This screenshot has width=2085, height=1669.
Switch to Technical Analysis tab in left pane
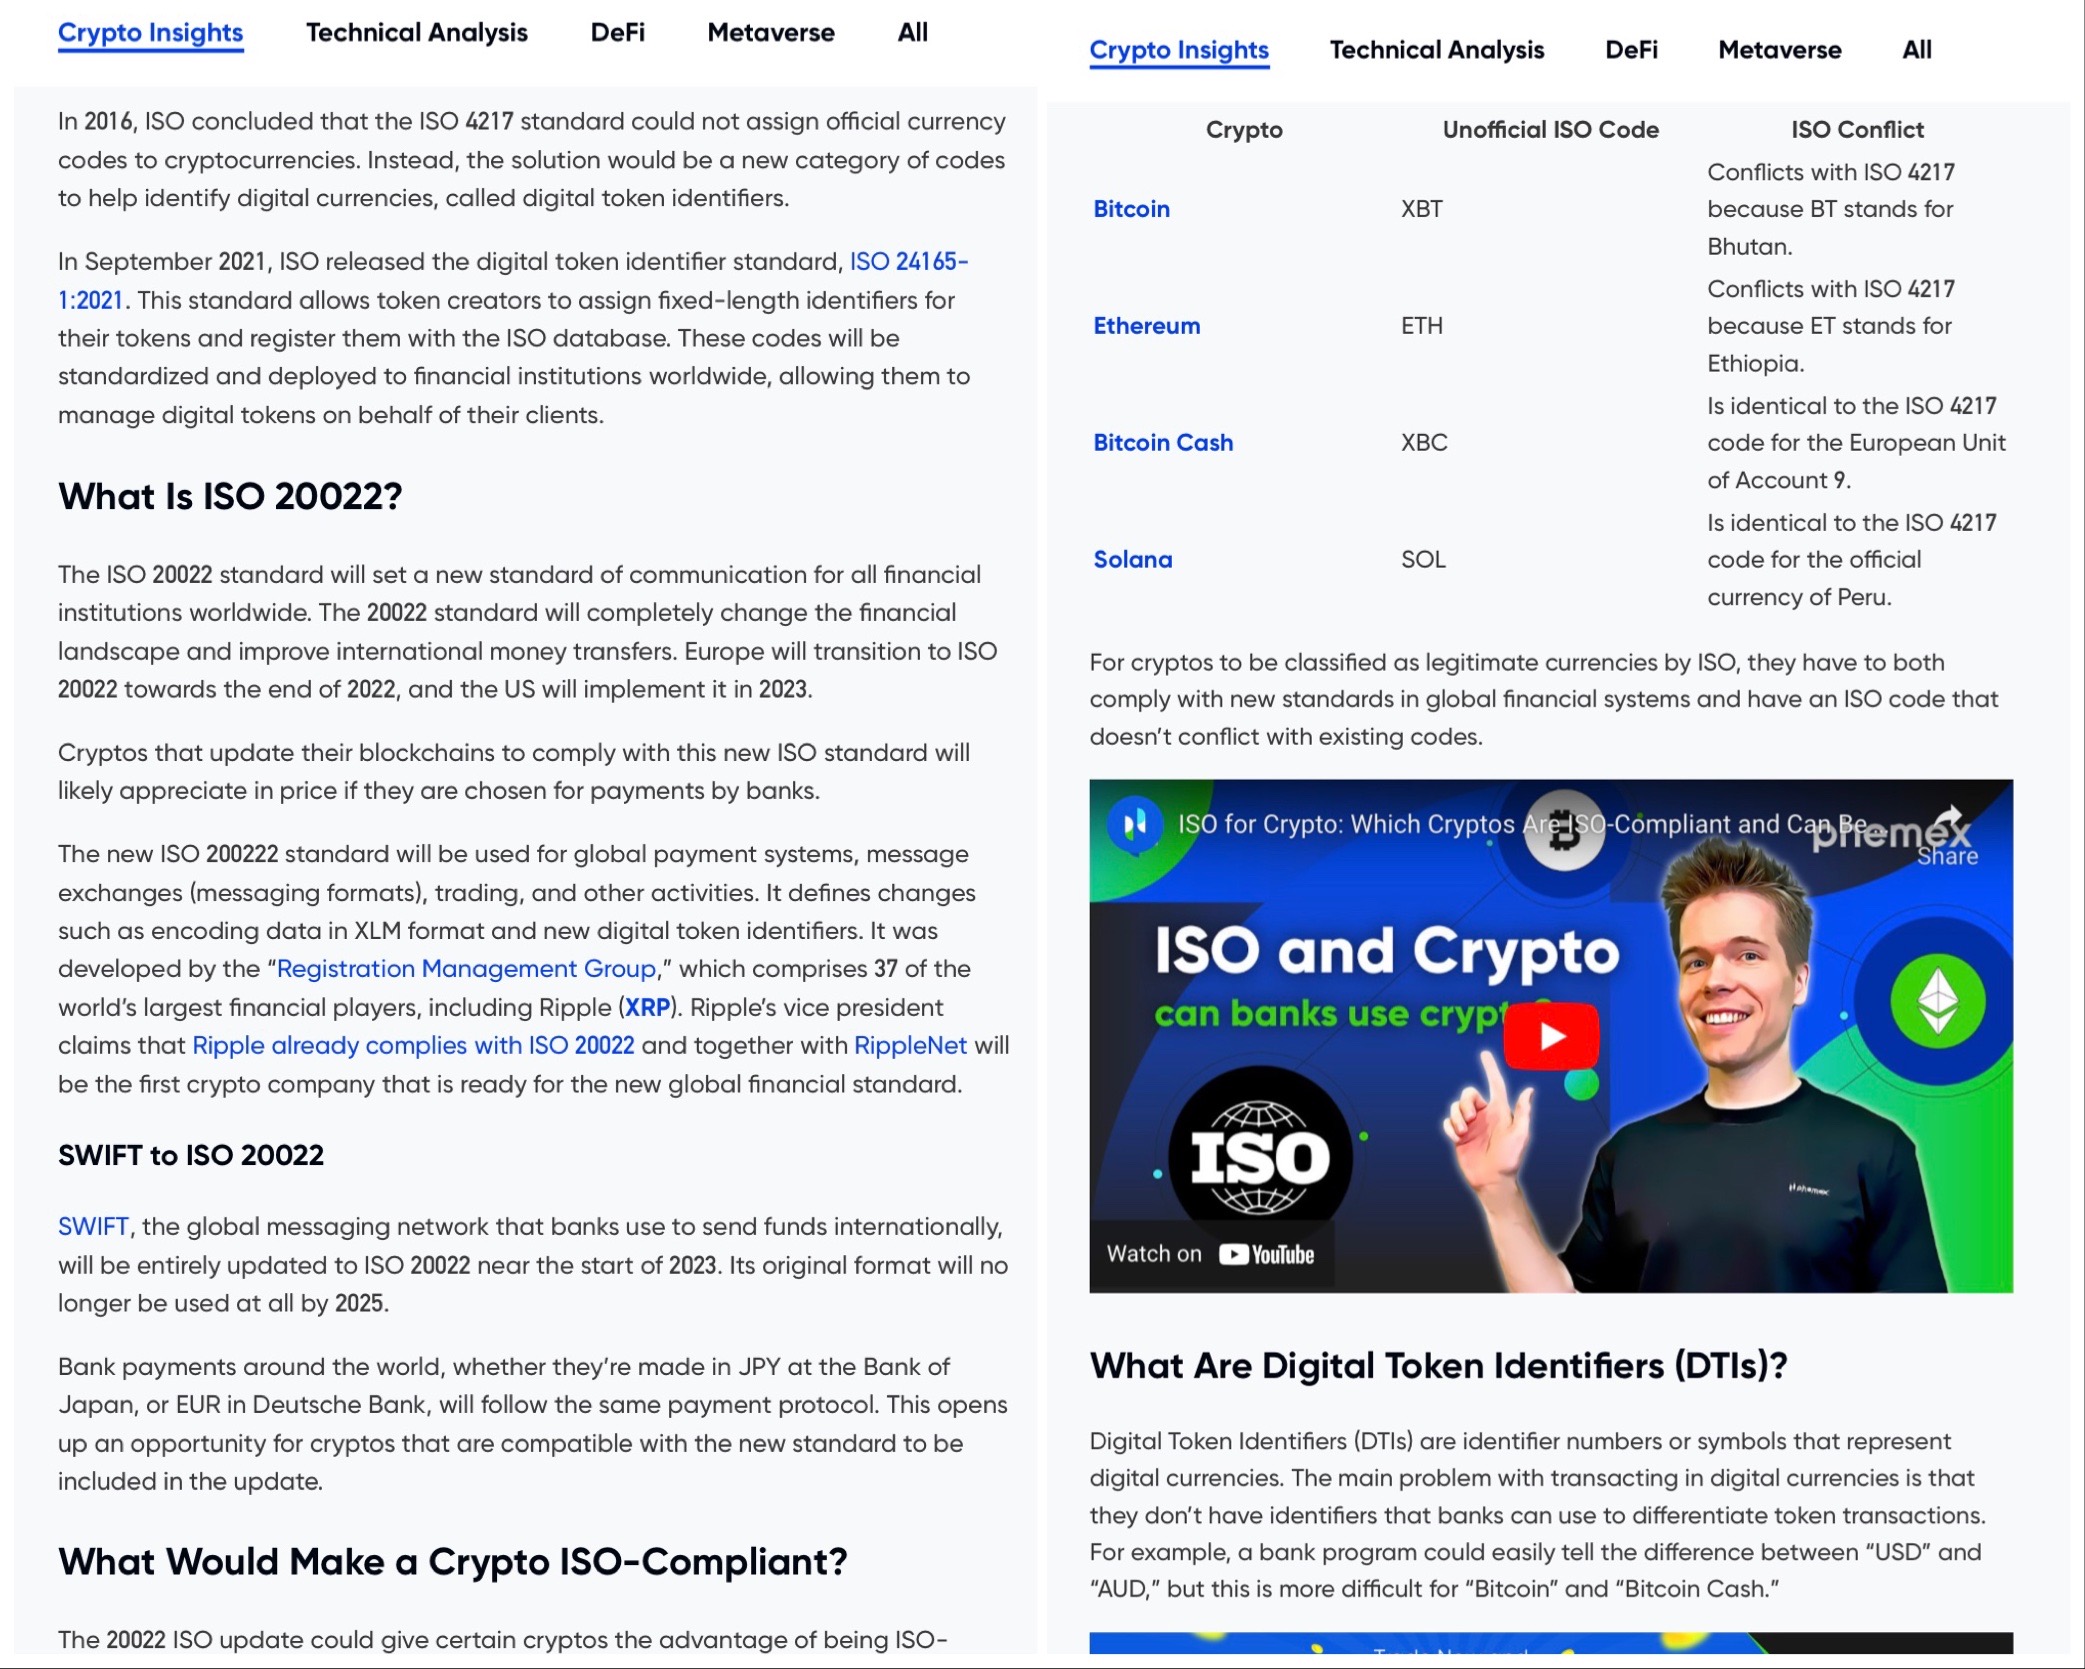click(416, 33)
